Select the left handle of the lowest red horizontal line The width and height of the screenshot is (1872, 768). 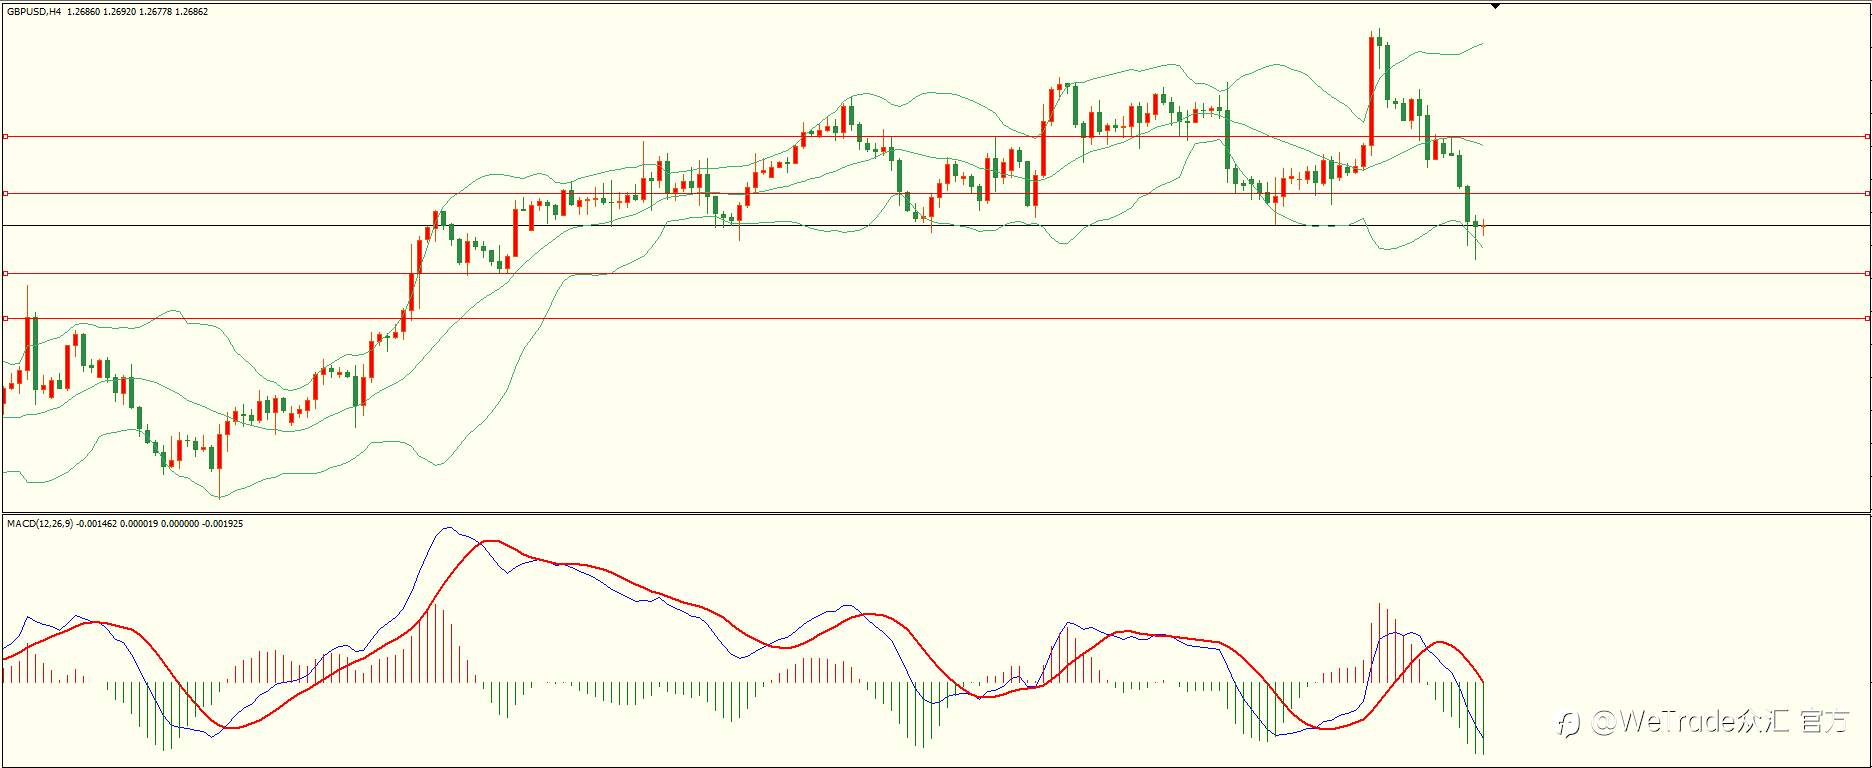click(5, 318)
